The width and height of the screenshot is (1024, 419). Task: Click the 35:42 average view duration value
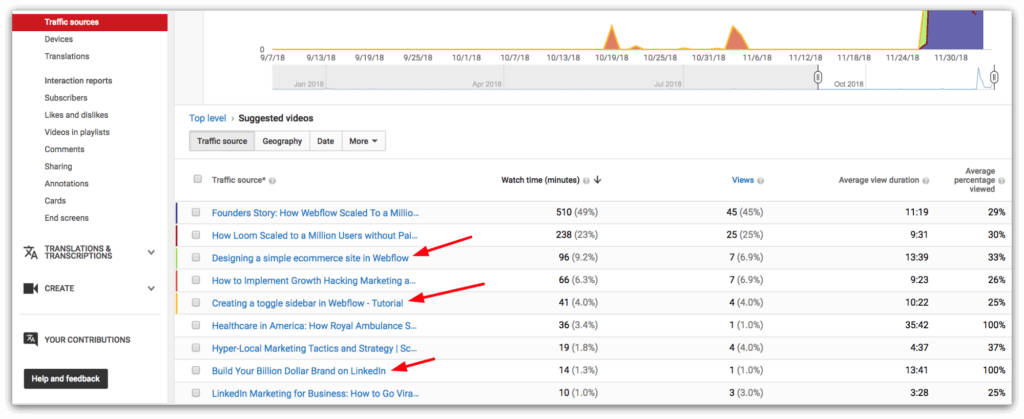(x=917, y=325)
